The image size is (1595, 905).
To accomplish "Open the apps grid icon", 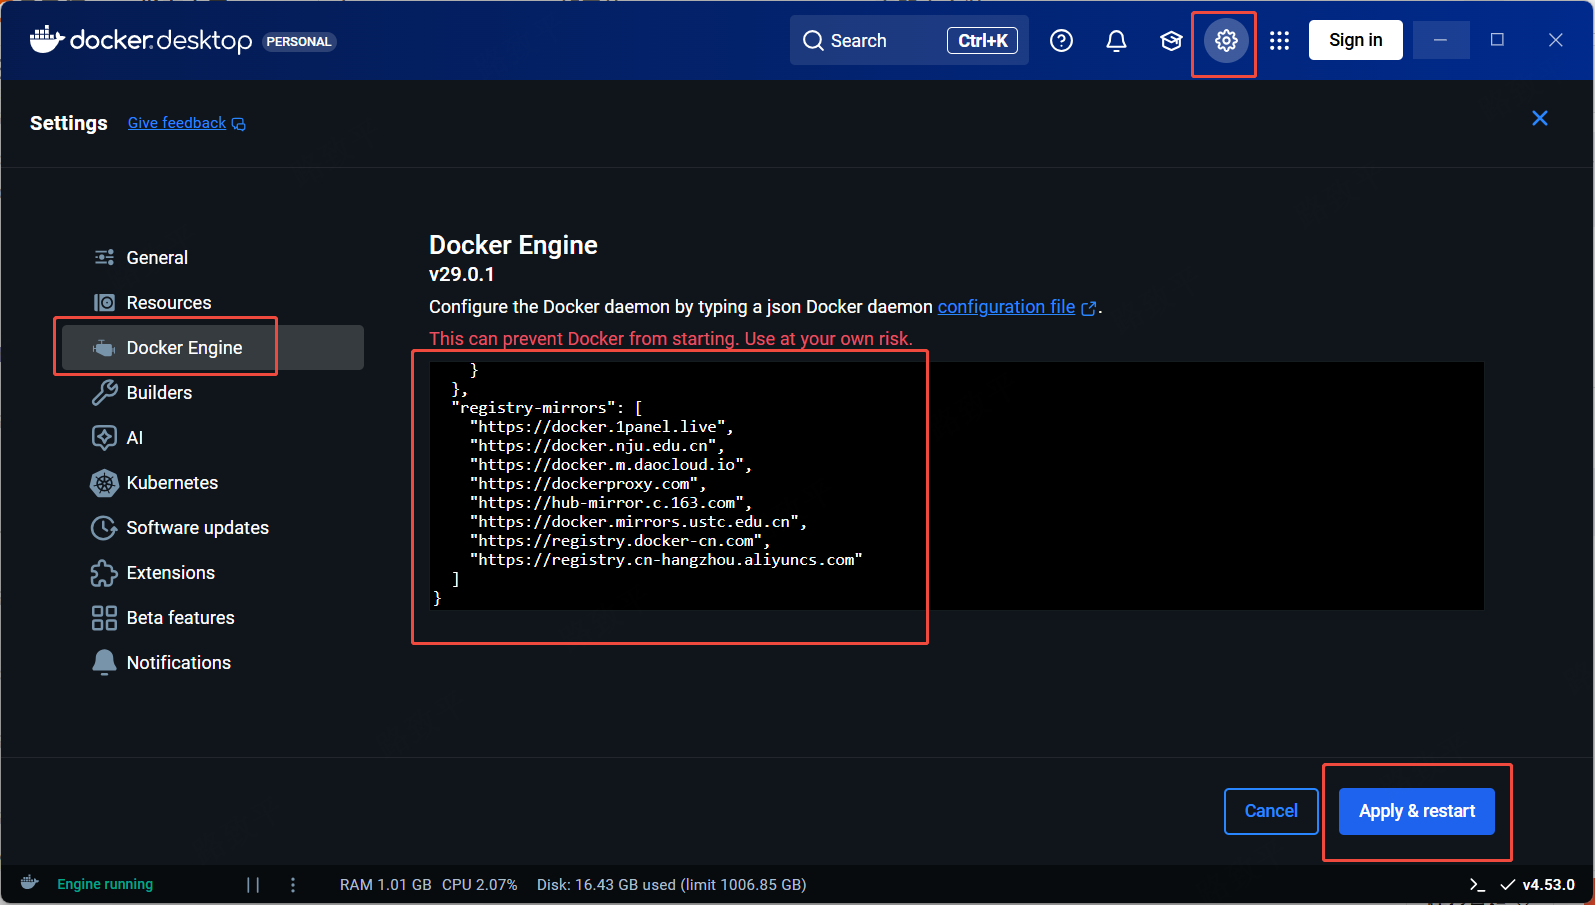I will [x=1279, y=40].
